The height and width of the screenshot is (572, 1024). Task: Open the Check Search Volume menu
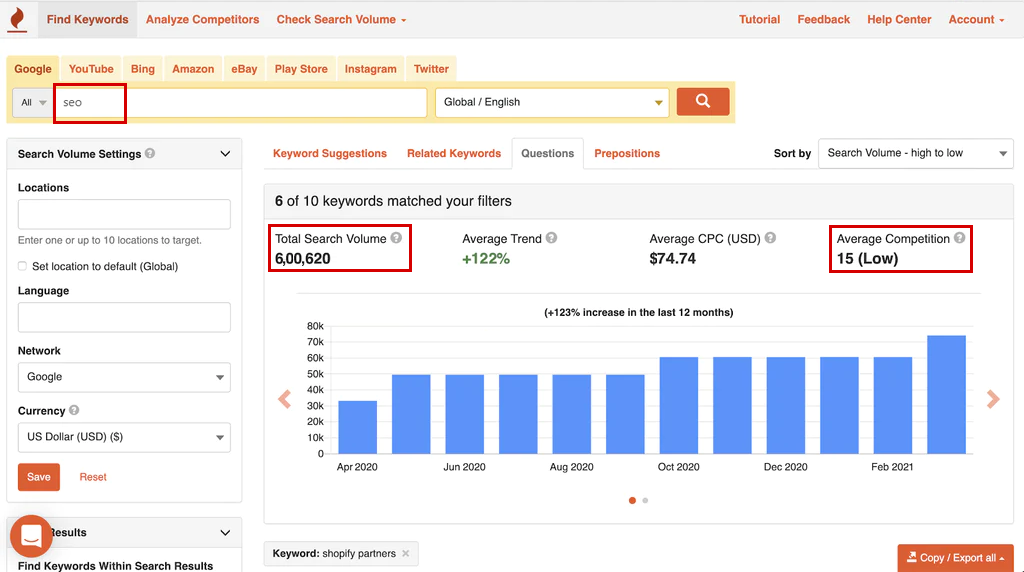click(x=341, y=20)
